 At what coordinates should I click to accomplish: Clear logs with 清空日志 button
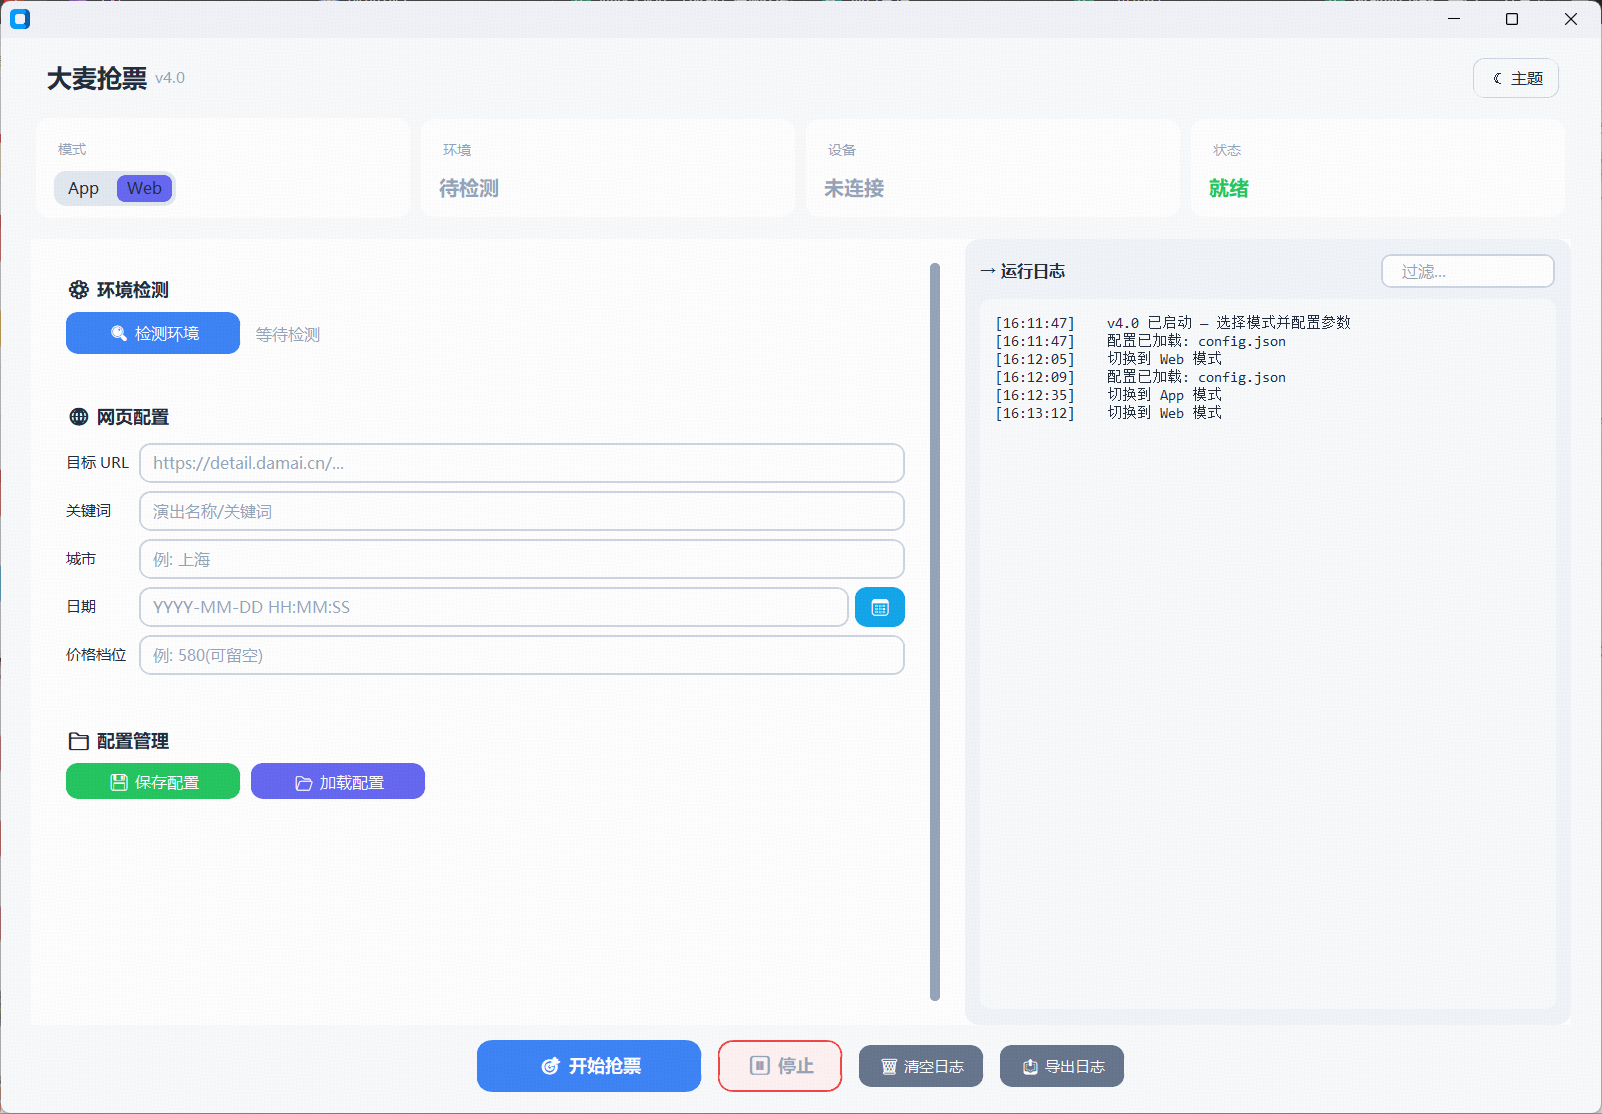click(921, 1066)
